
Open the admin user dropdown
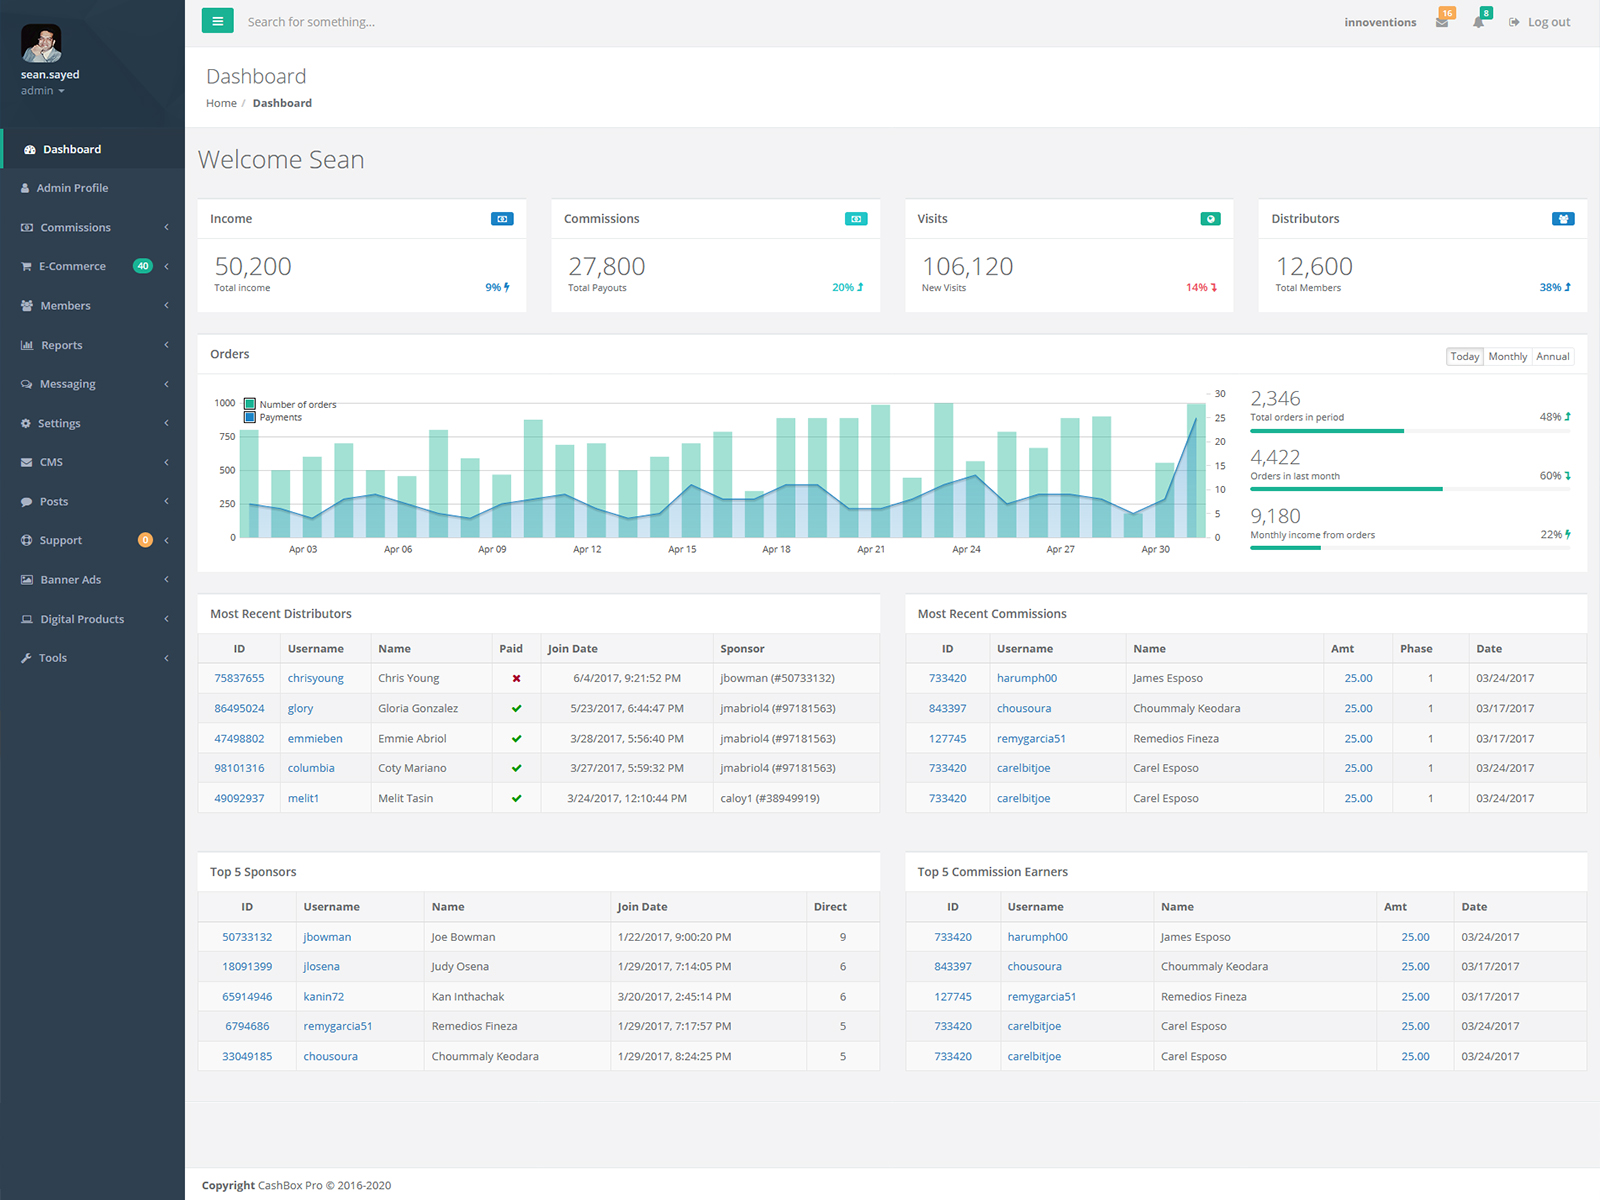coord(43,91)
